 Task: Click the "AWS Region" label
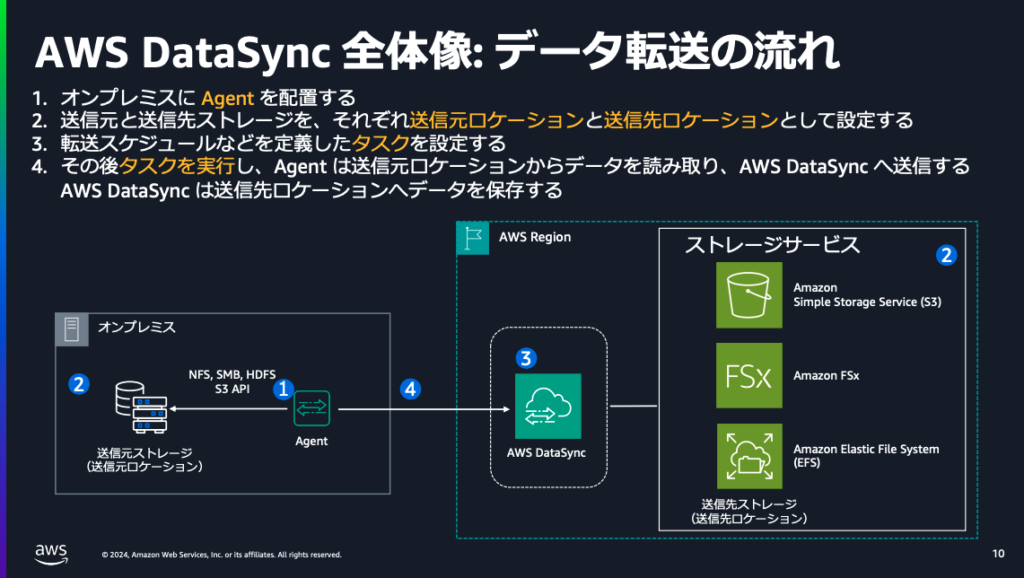point(535,237)
